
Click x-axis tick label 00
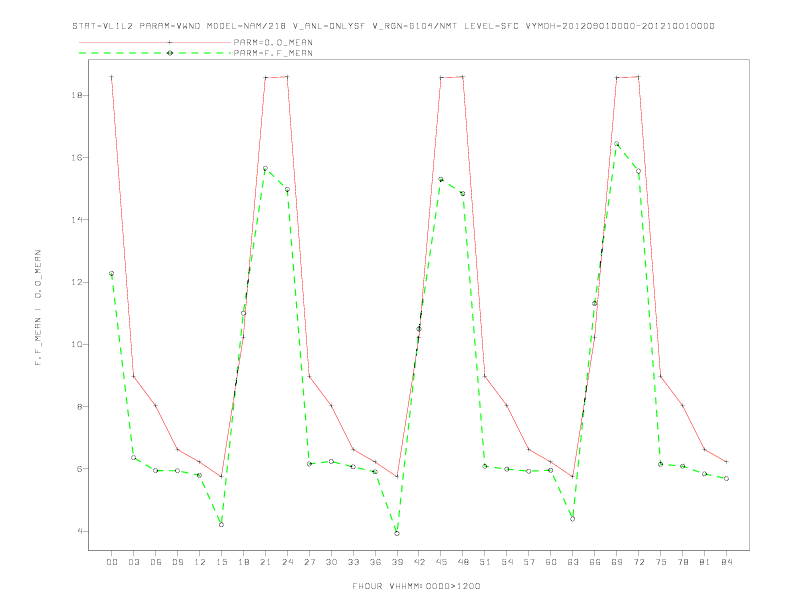(112, 562)
